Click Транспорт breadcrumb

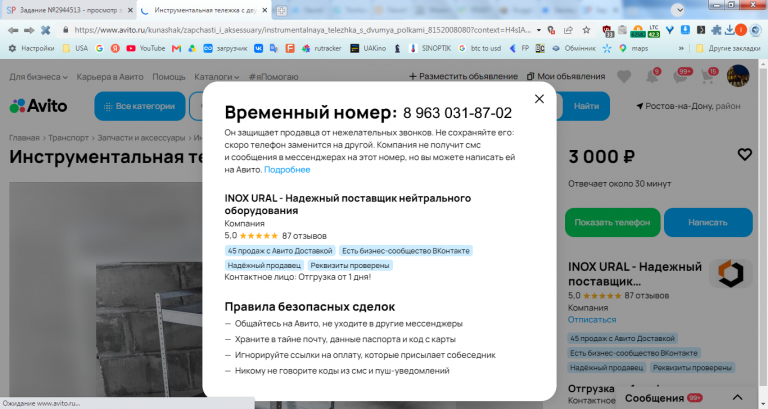(68, 138)
